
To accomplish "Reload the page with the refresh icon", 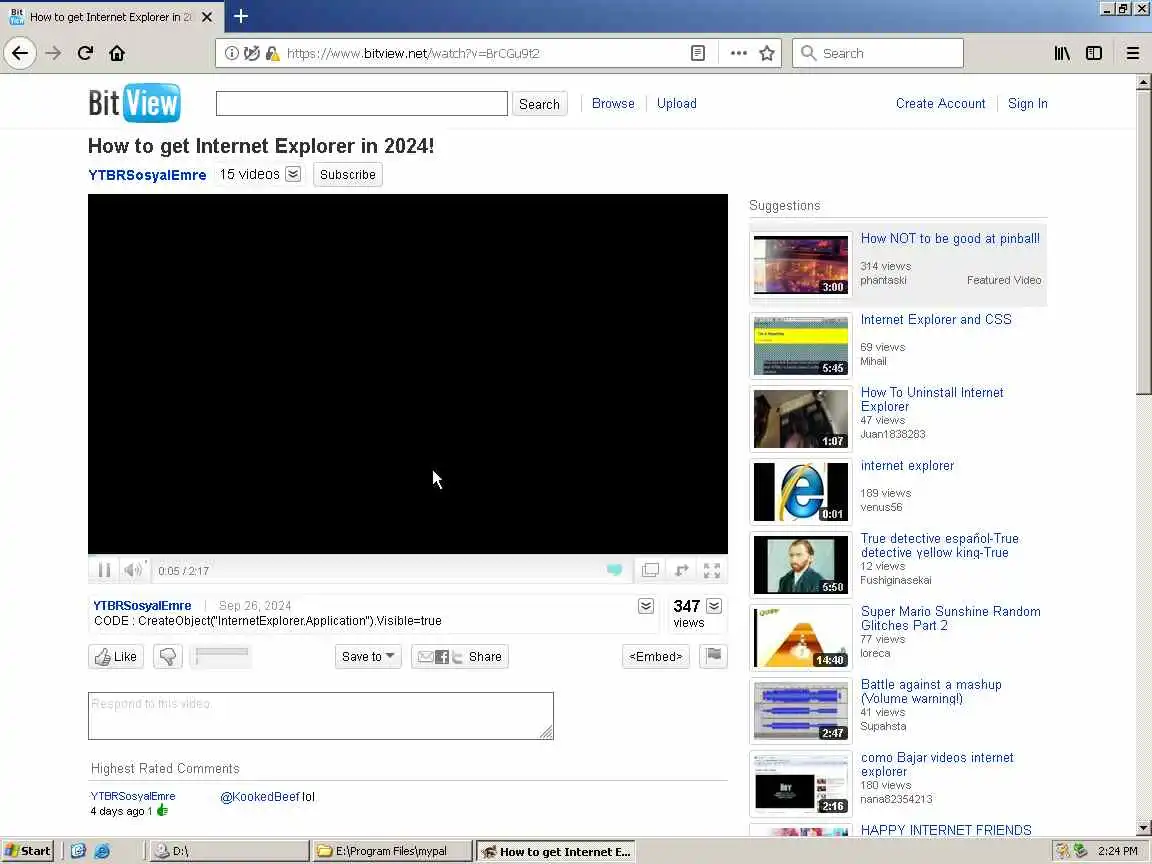I will [x=85, y=53].
